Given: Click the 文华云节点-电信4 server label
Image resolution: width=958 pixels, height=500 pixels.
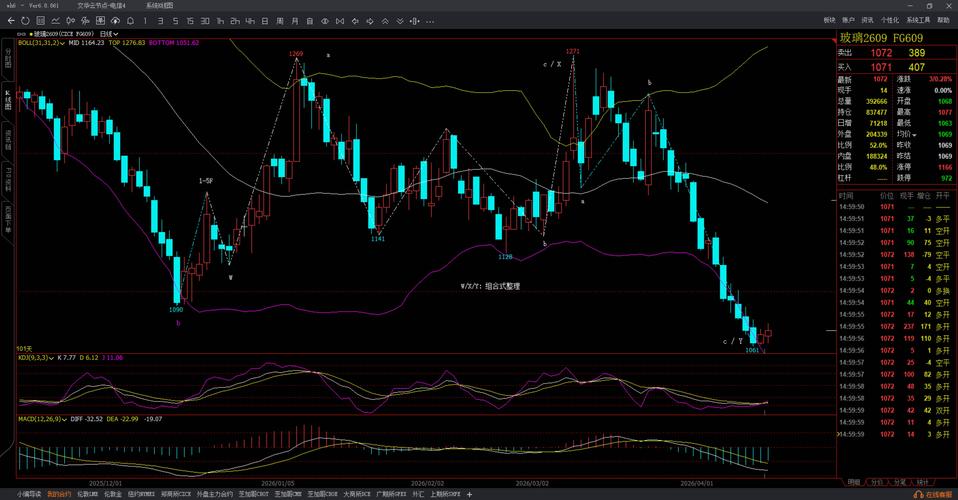Looking at the screenshot, I should 101,6.
